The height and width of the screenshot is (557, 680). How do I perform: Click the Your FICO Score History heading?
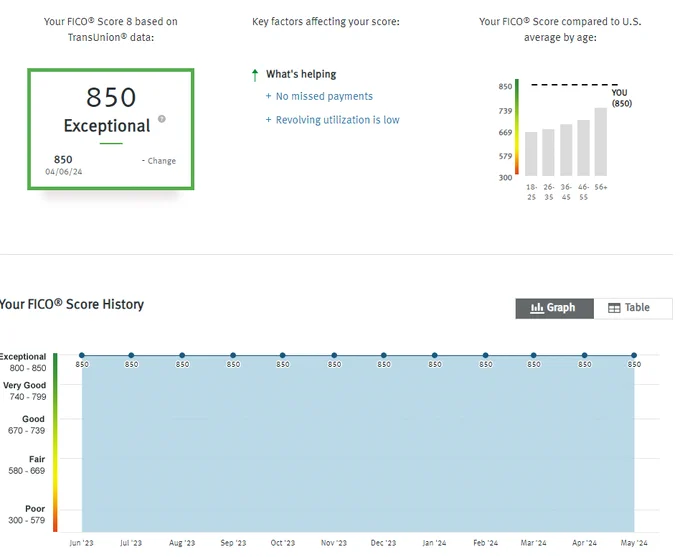71,304
